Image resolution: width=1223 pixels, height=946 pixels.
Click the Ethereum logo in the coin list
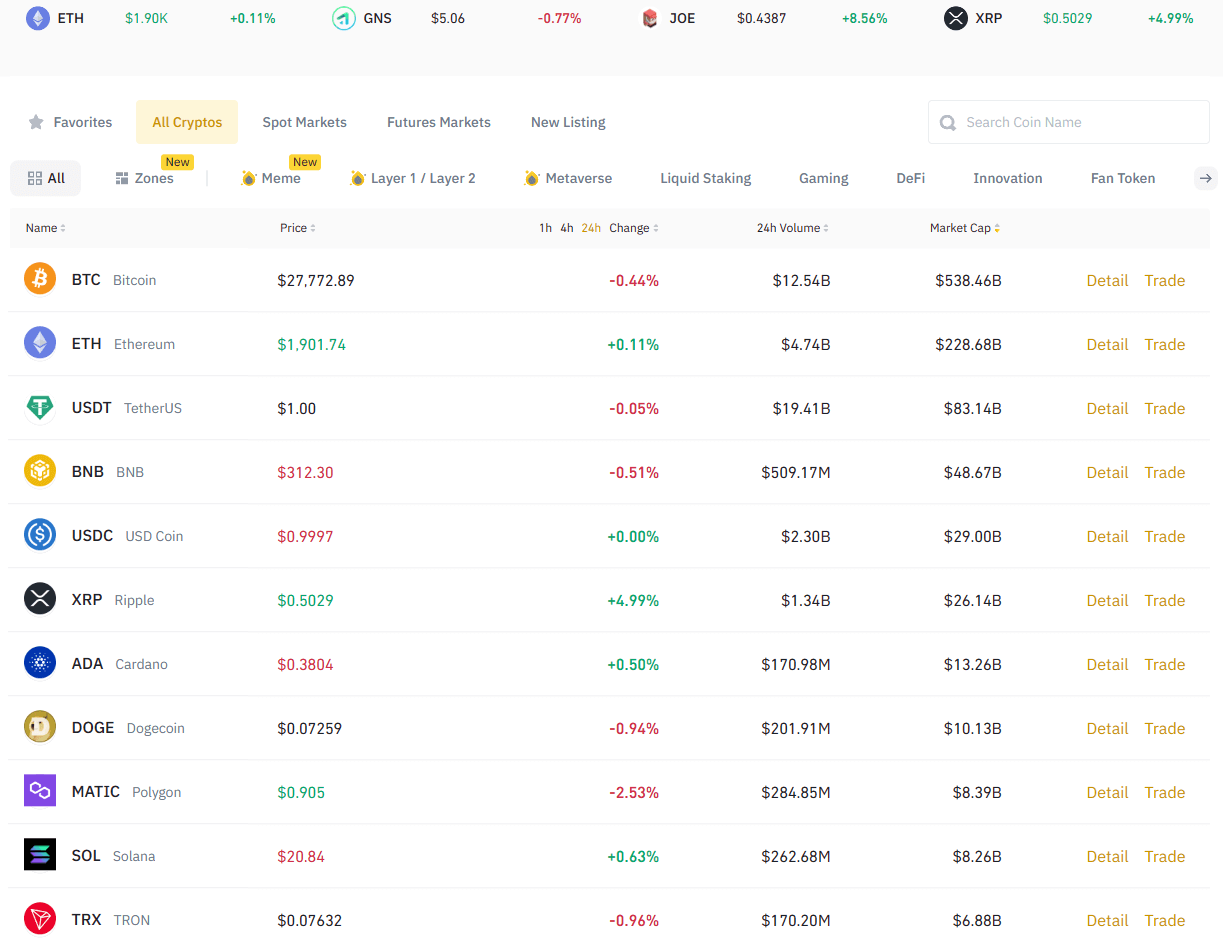(x=39, y=343)
